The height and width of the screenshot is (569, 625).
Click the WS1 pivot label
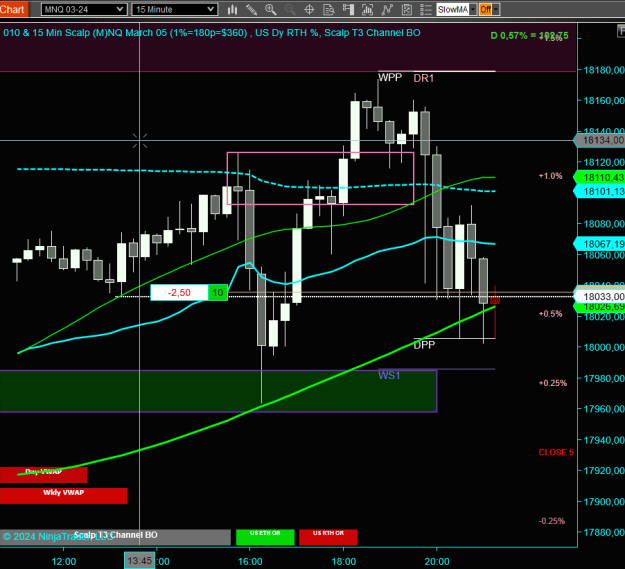[x=389, y=375]
